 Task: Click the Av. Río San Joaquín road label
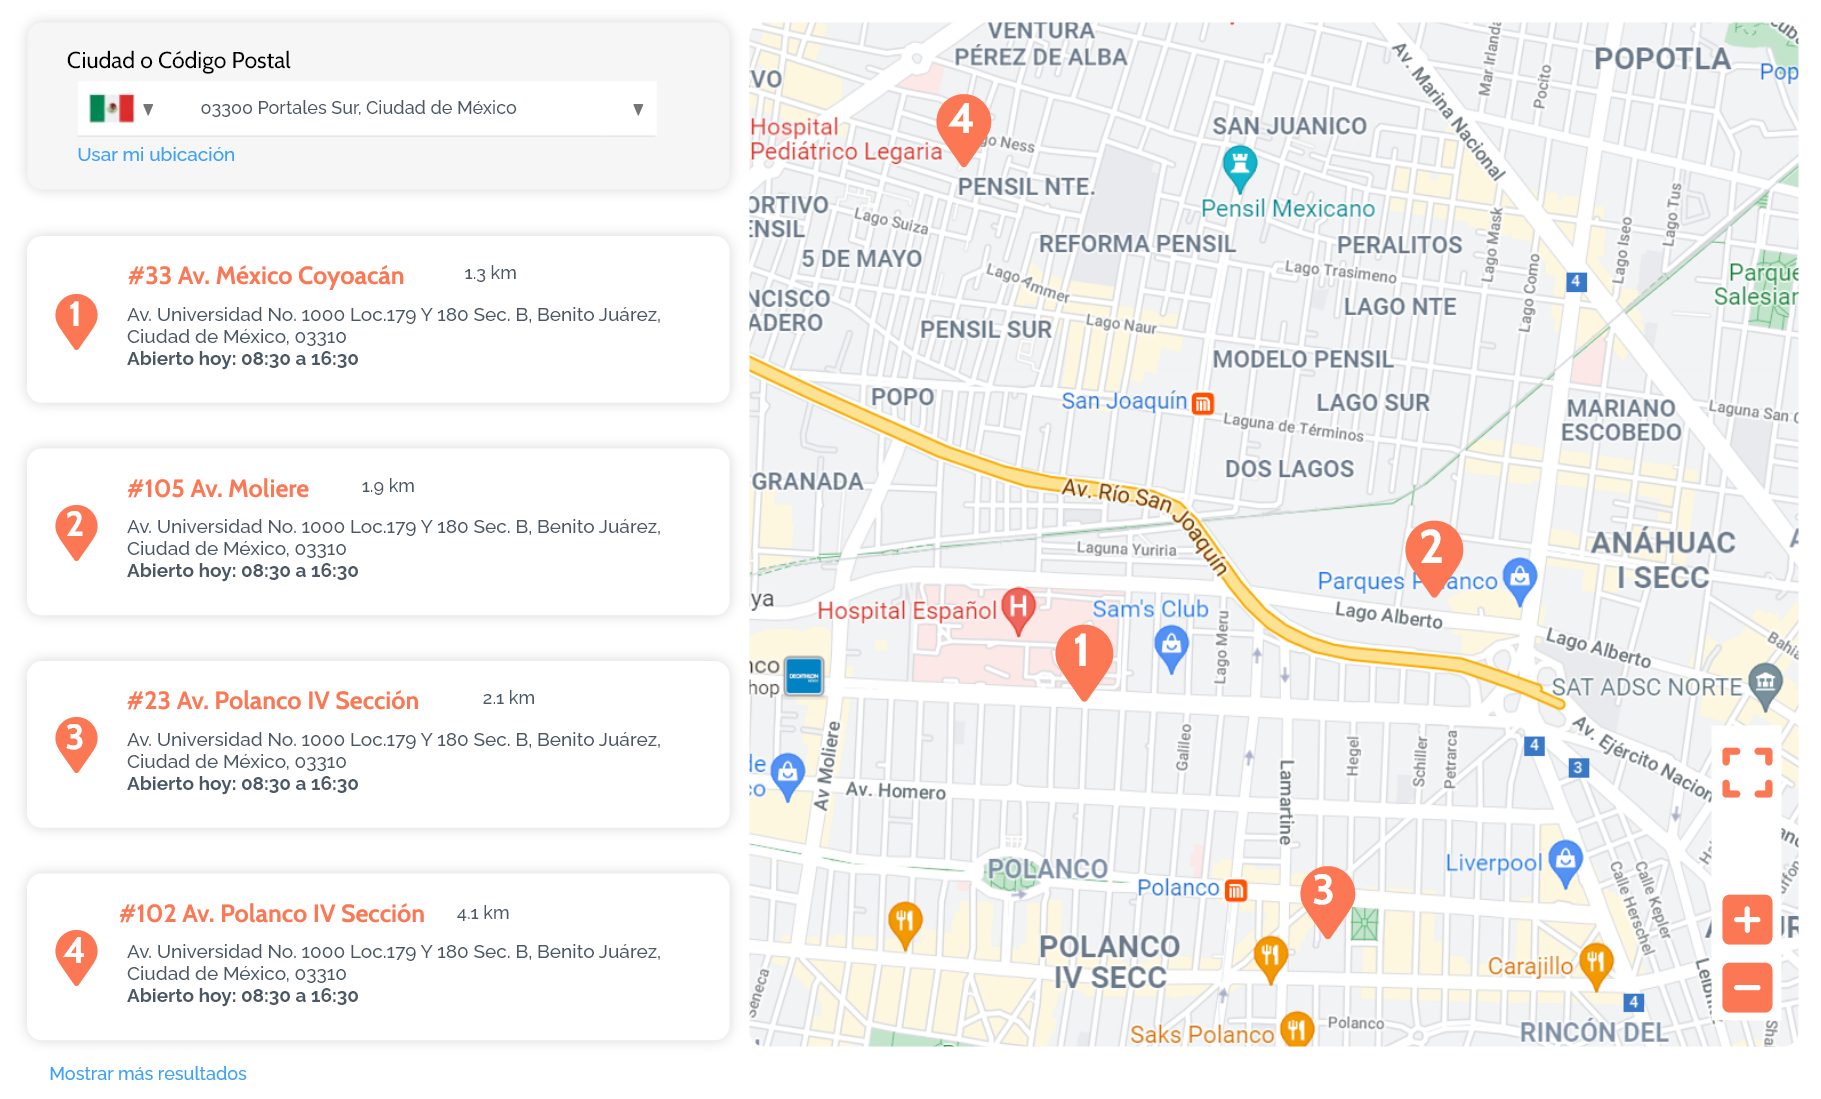pos(1145,525)
